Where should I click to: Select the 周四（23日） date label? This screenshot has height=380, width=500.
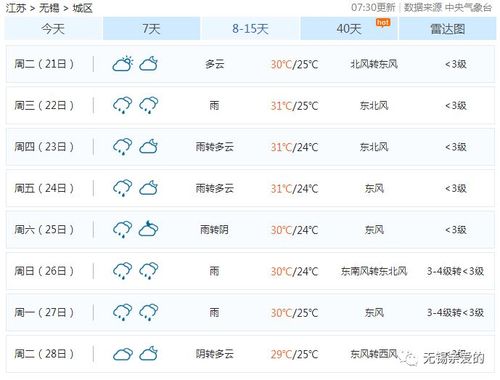tap(44, 147)
